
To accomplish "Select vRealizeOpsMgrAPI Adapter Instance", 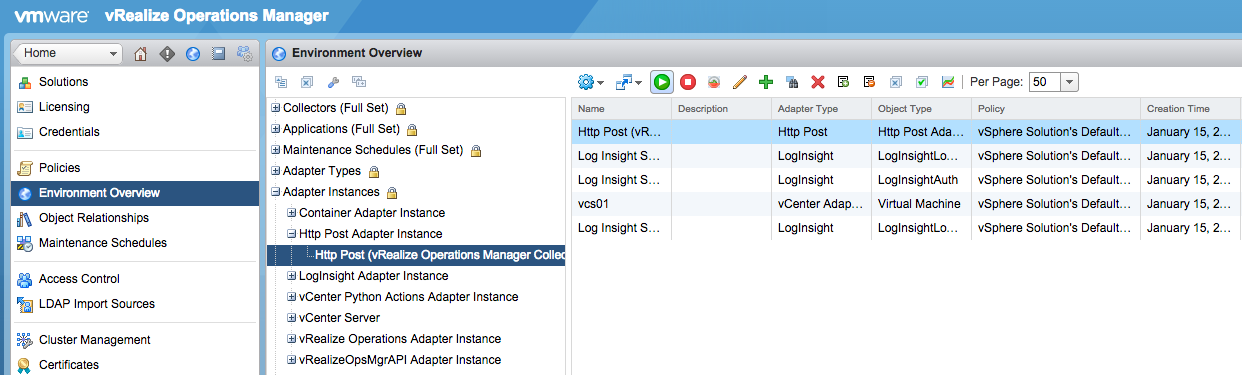I will pos(400,360).
